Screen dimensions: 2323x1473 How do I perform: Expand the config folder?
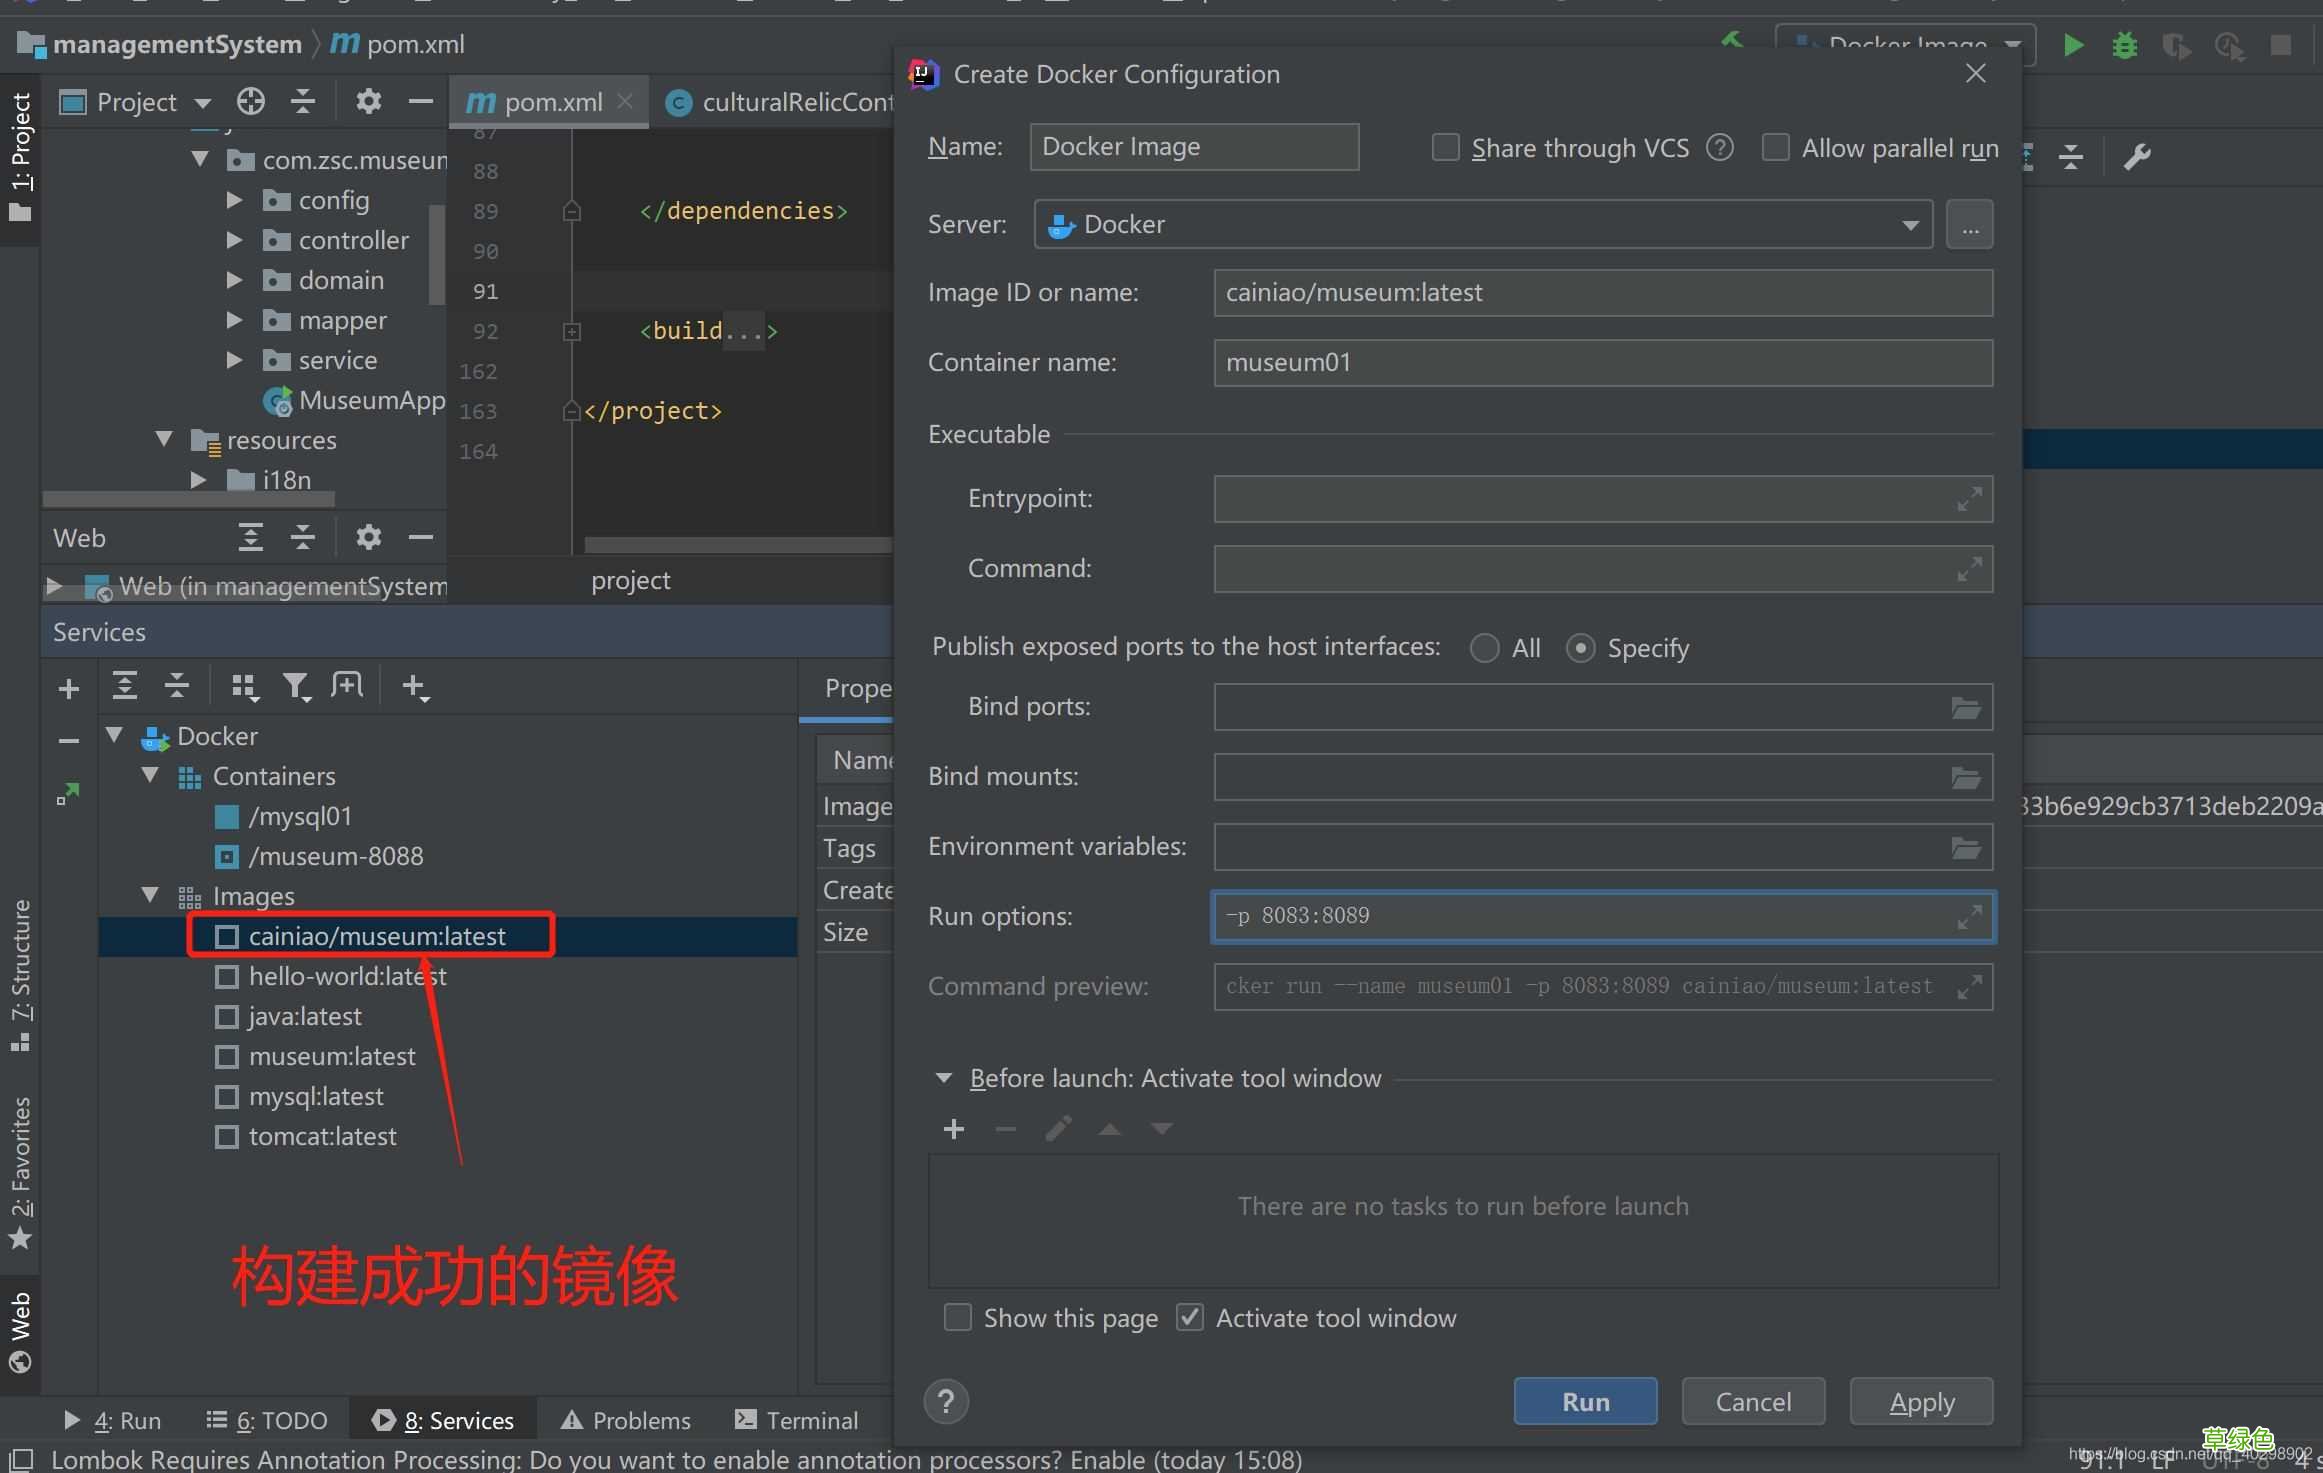234,200
